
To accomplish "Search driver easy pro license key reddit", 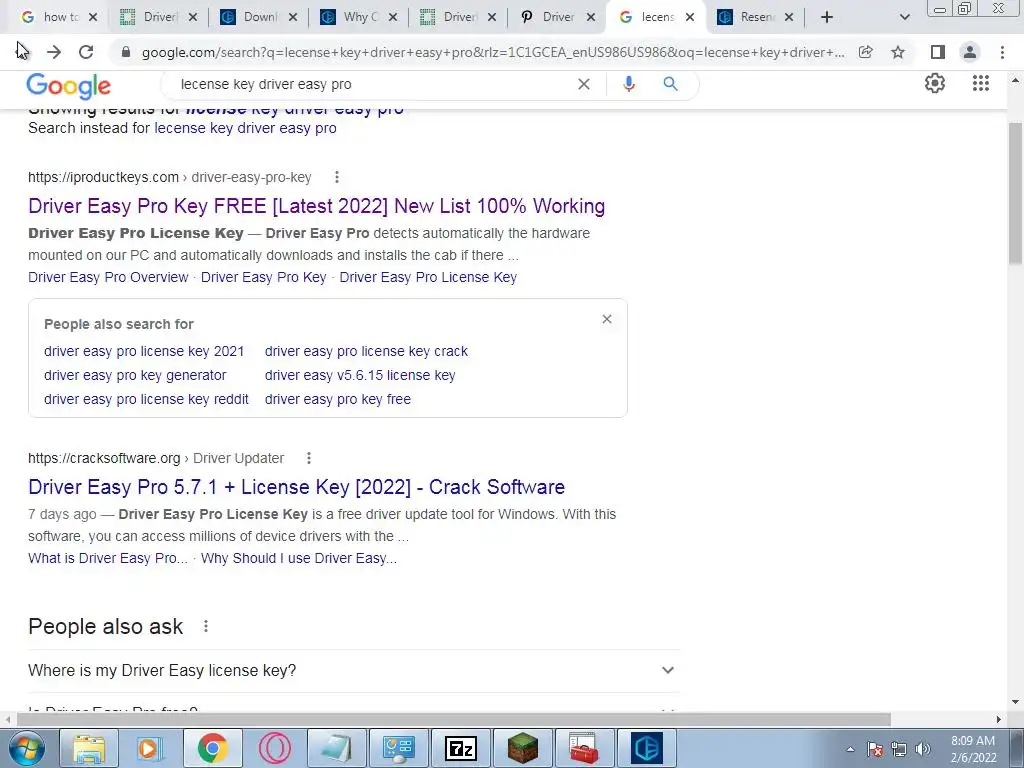I will pos(146,400).
